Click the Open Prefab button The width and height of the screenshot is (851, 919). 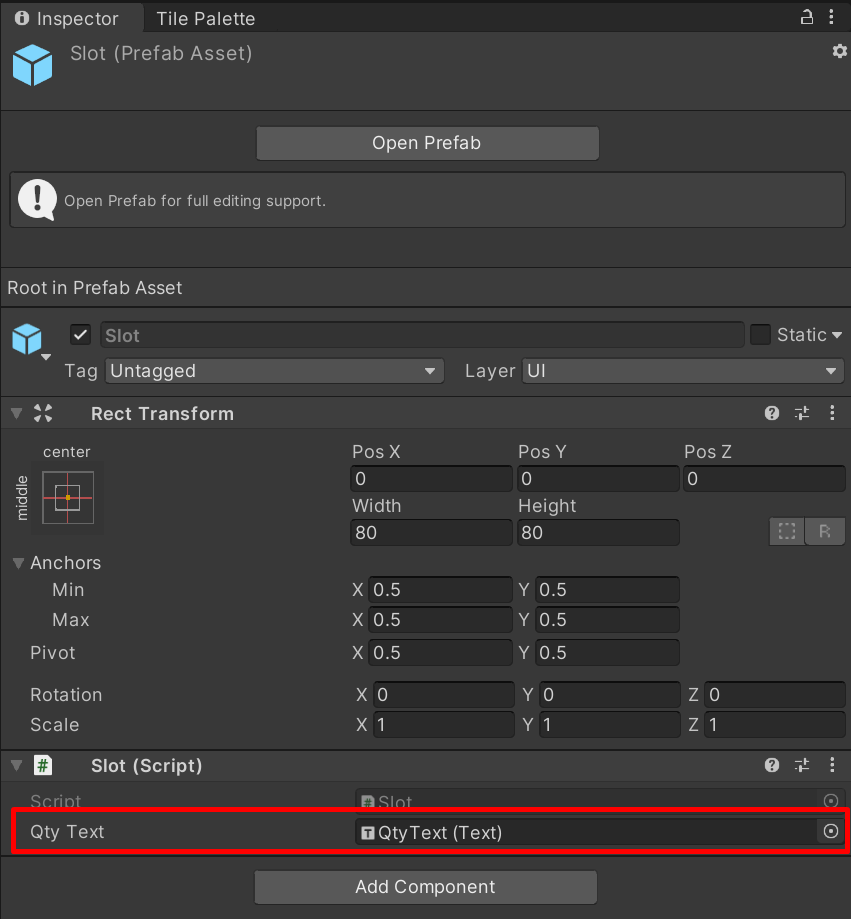(427, 143)
